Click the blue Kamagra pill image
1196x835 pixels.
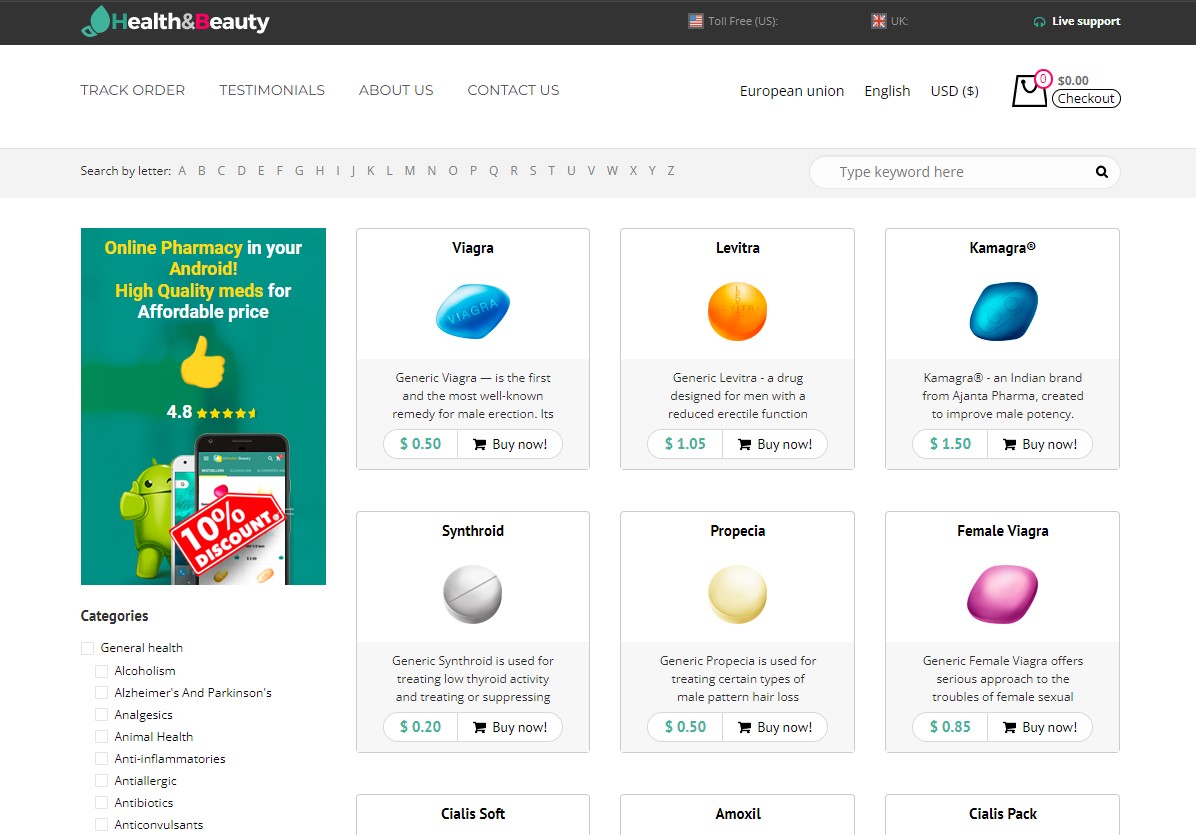click(1003, 311)
